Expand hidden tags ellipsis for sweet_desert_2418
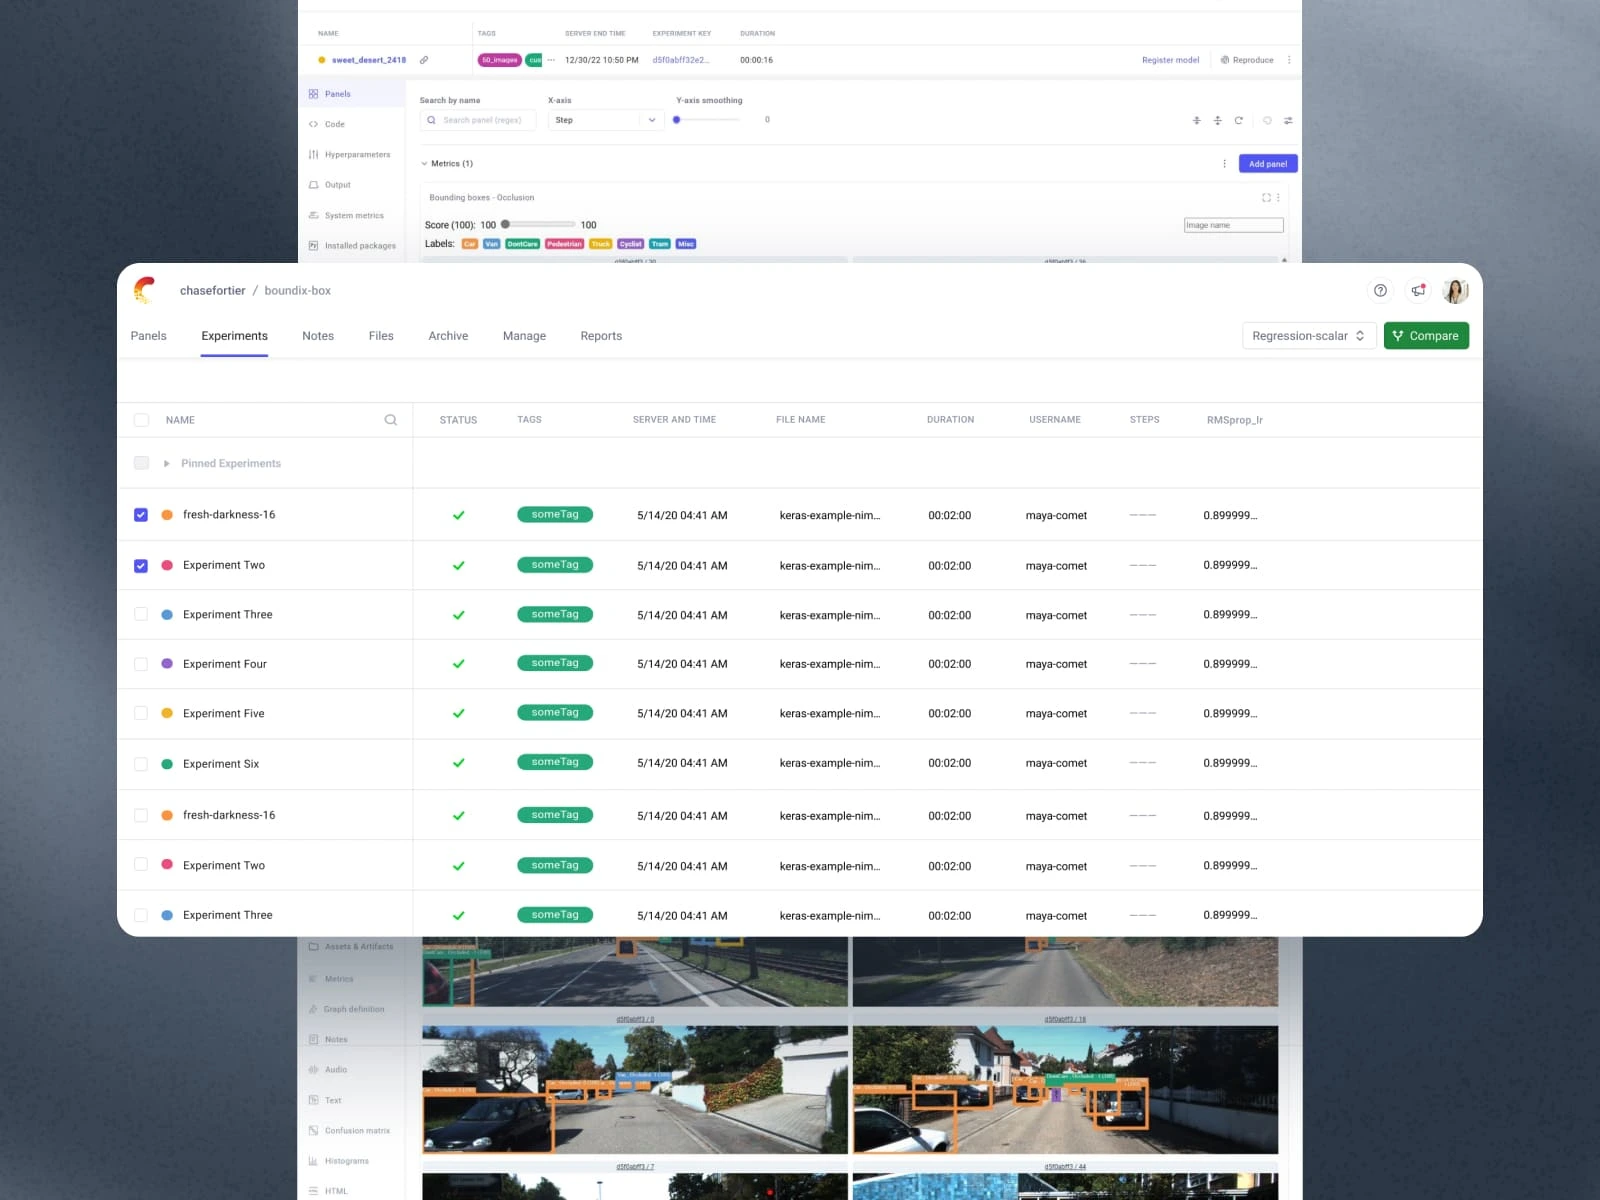The image size is (1600, 1200). coord(551,60)
